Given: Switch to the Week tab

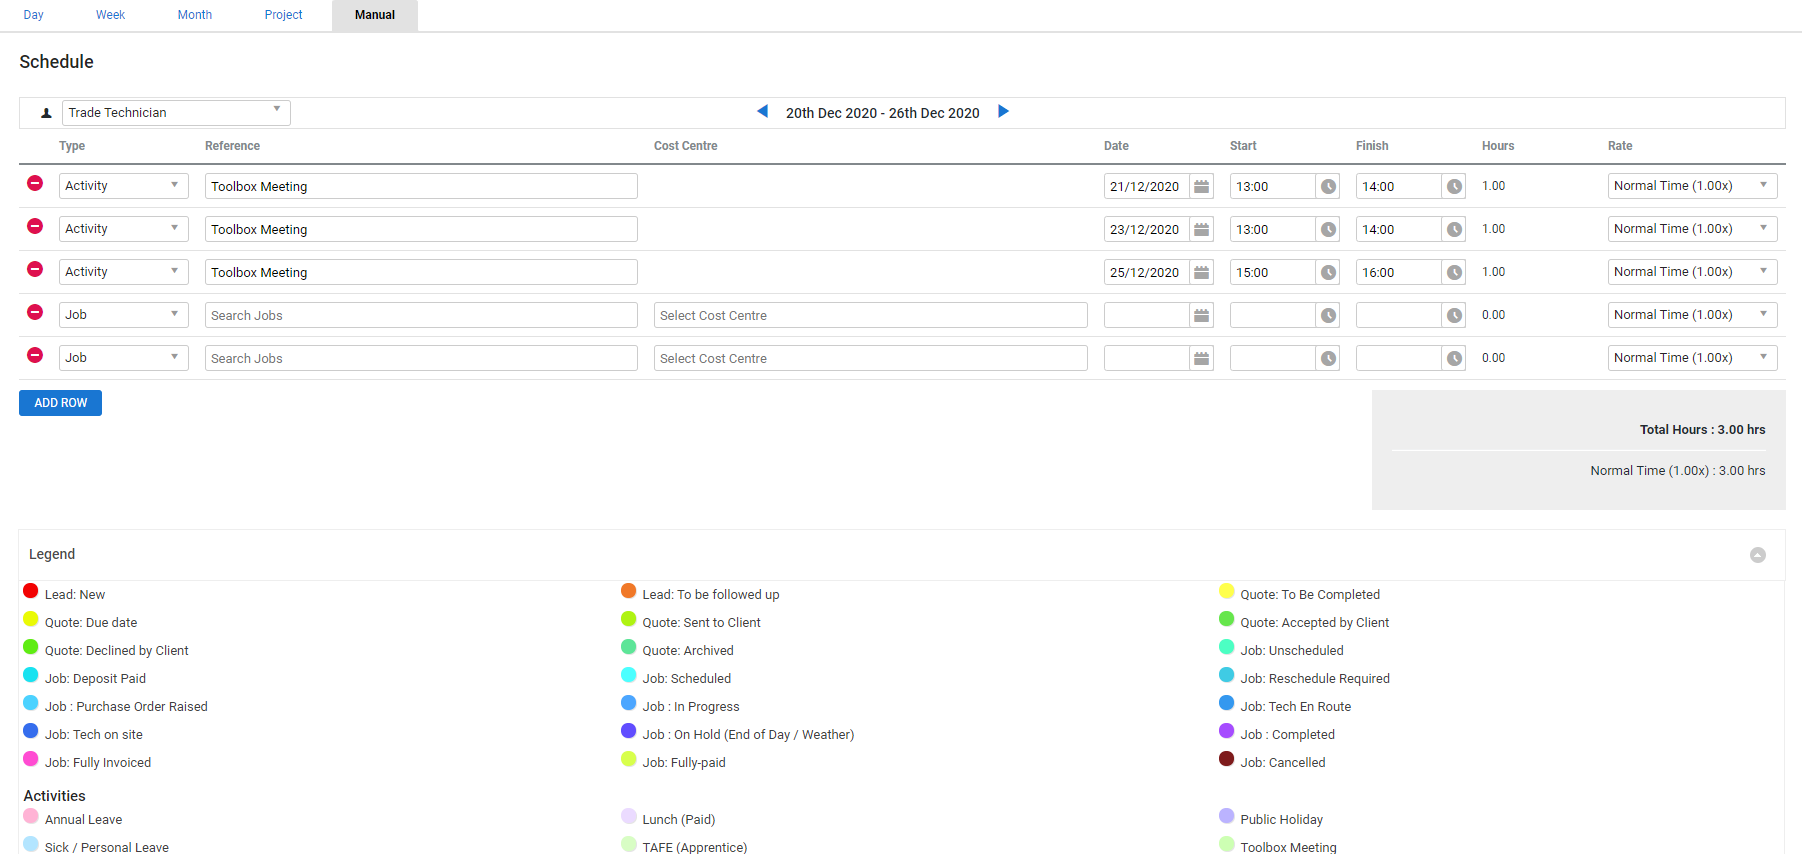Looking at the screenshot, I should [110, 15].
